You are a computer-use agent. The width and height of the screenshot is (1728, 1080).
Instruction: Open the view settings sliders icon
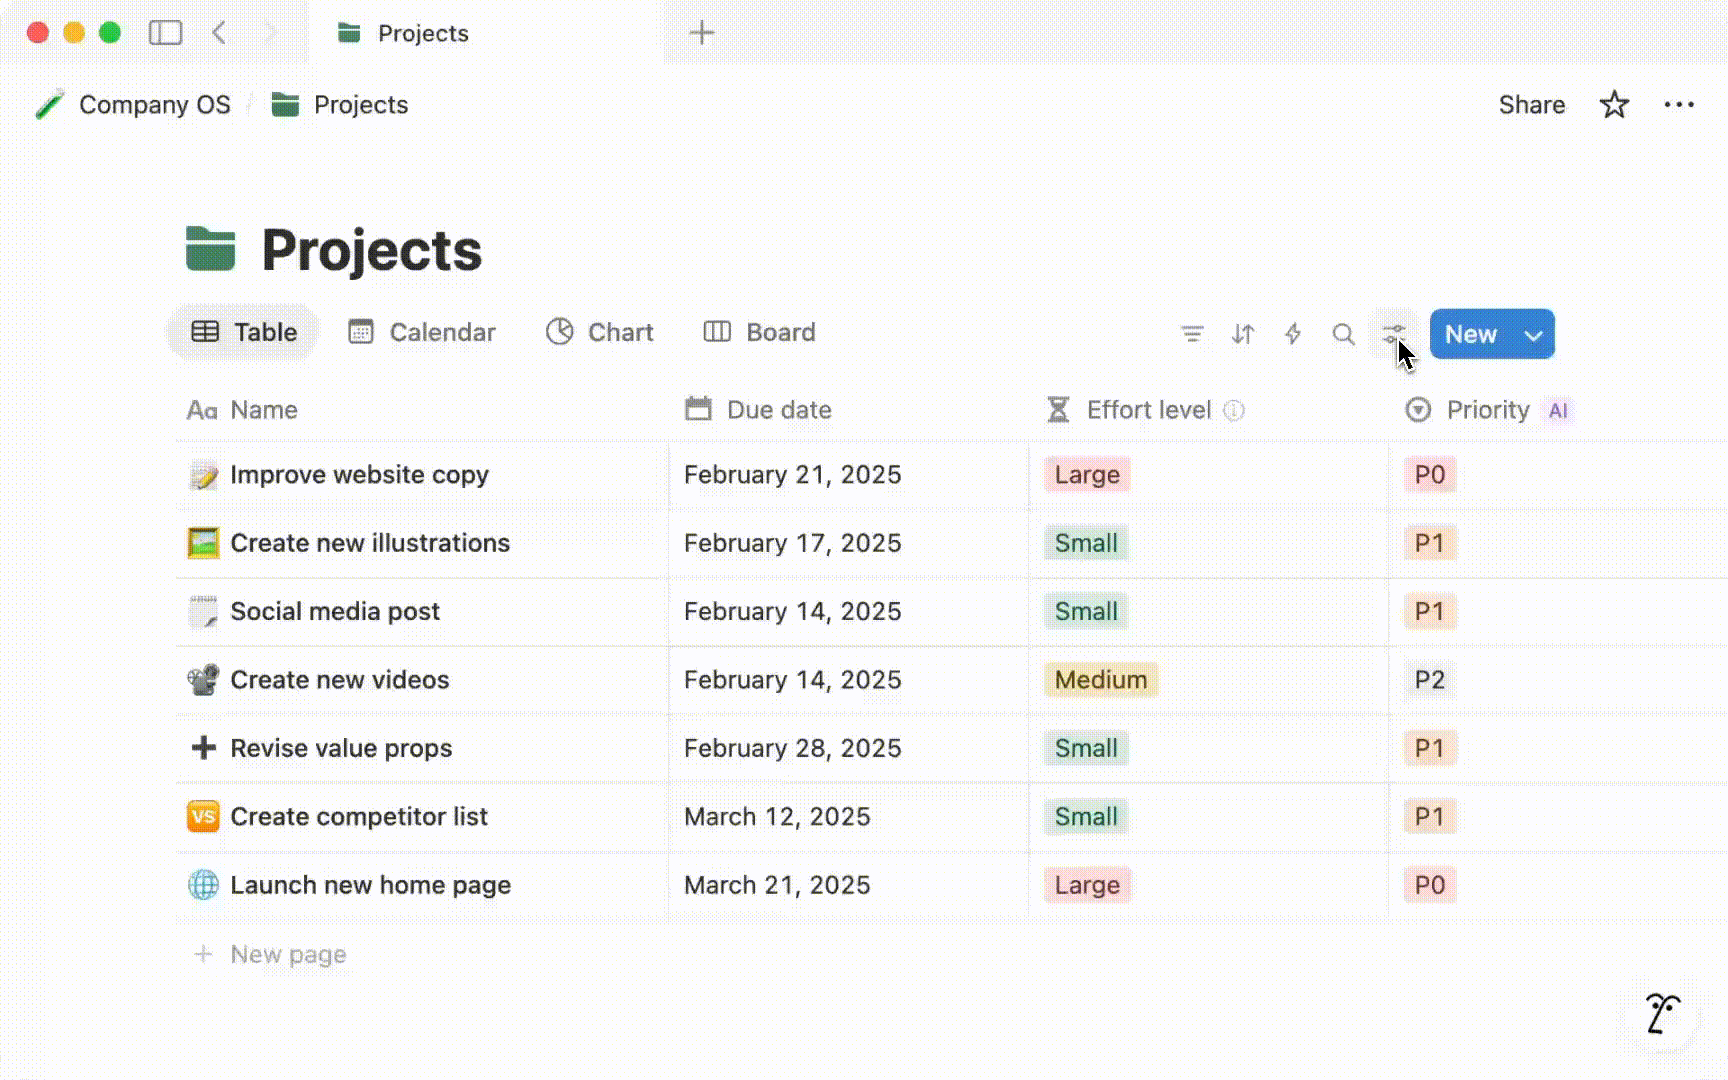tap(1393, 334)
